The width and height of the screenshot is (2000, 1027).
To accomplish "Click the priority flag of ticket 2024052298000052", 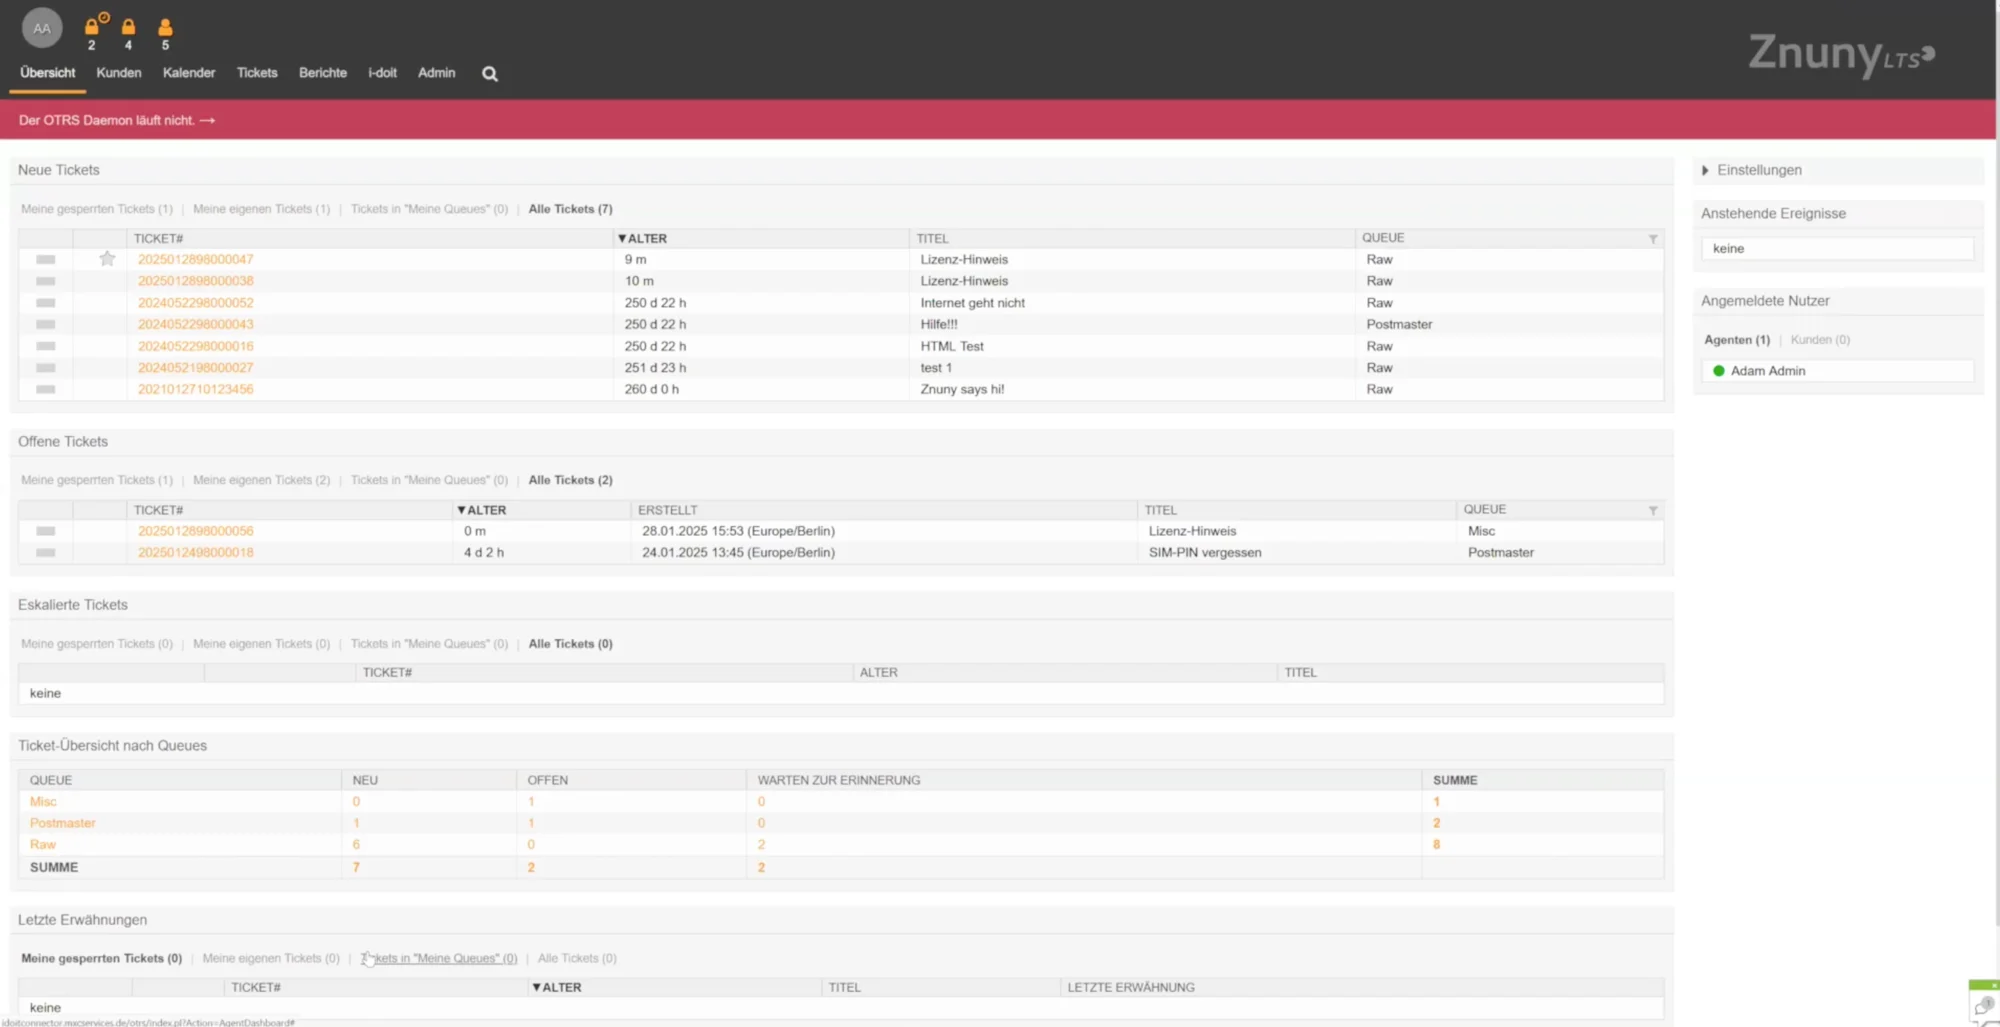I will (46, 303).
